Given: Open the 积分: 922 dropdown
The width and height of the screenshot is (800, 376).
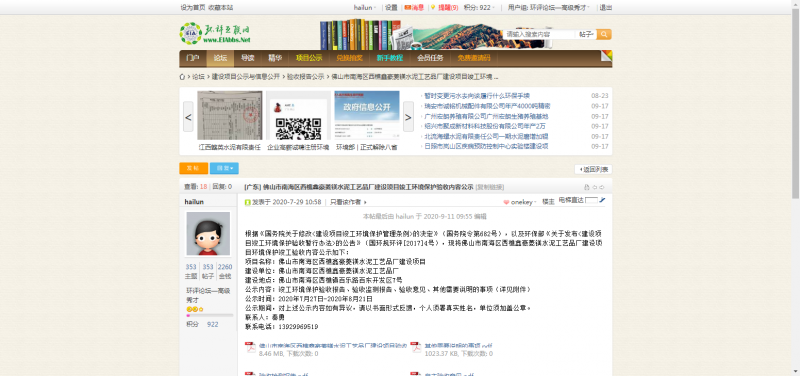Looking at the screenshot, I should [480, 8].
